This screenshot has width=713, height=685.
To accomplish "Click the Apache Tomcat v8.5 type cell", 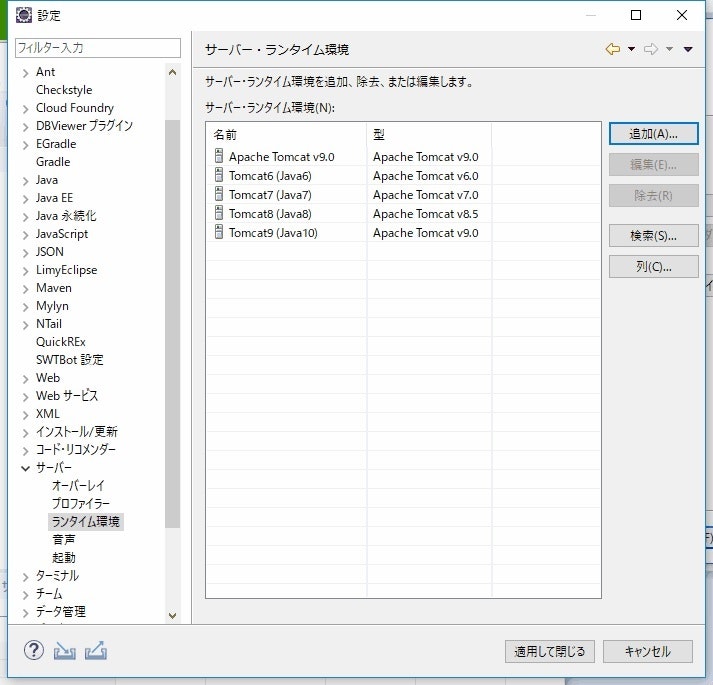I will (x=426, y=214).
